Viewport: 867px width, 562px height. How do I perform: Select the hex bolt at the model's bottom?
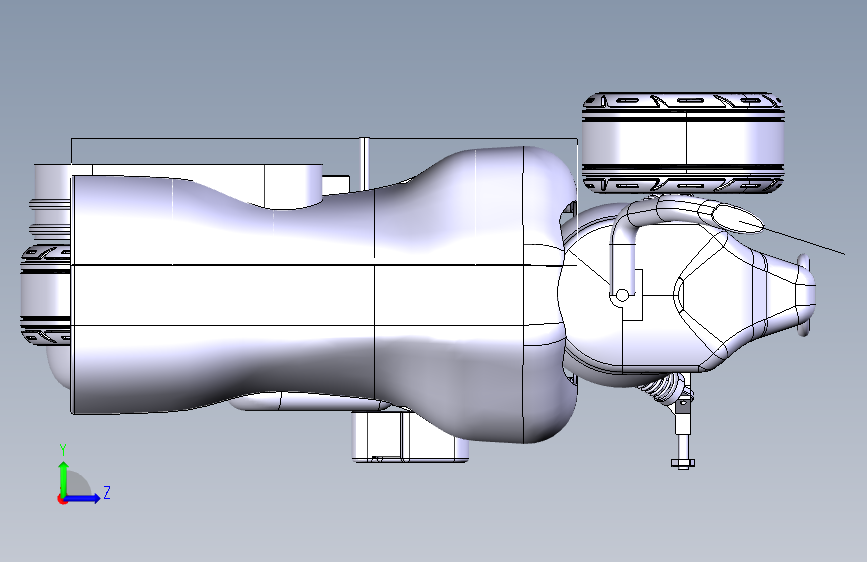tap(683, 463)
